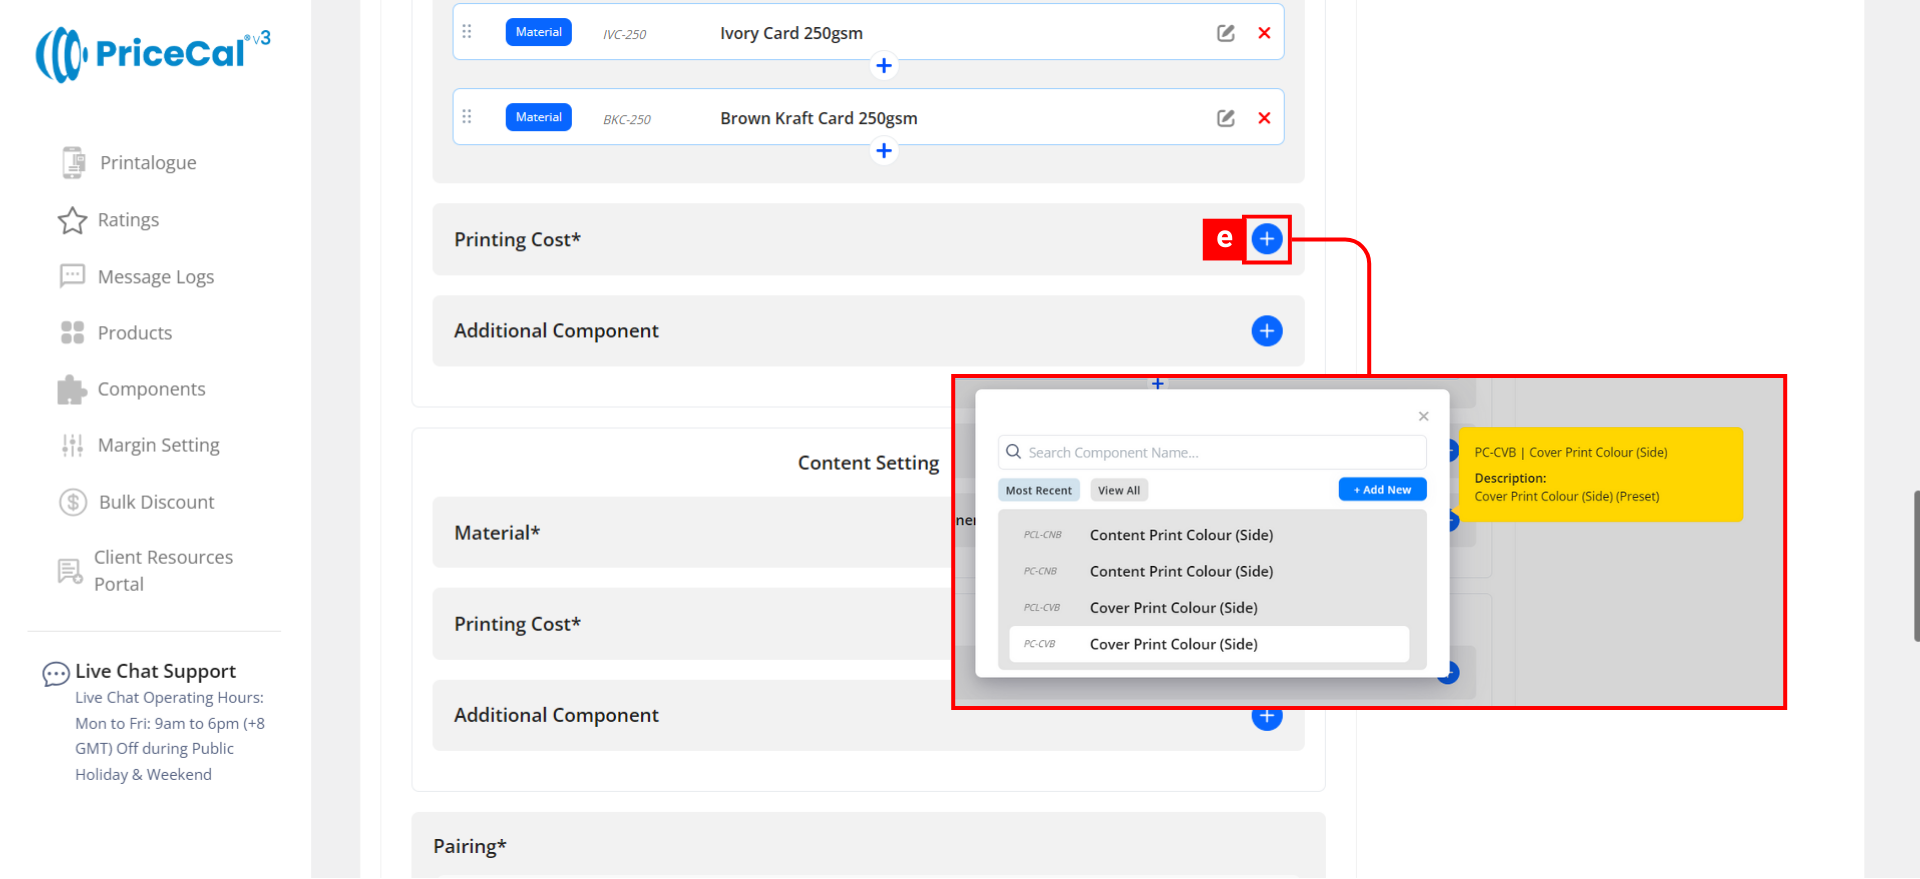
Task: Add an Additional Component in the cover section
Action: [1266, 331]
